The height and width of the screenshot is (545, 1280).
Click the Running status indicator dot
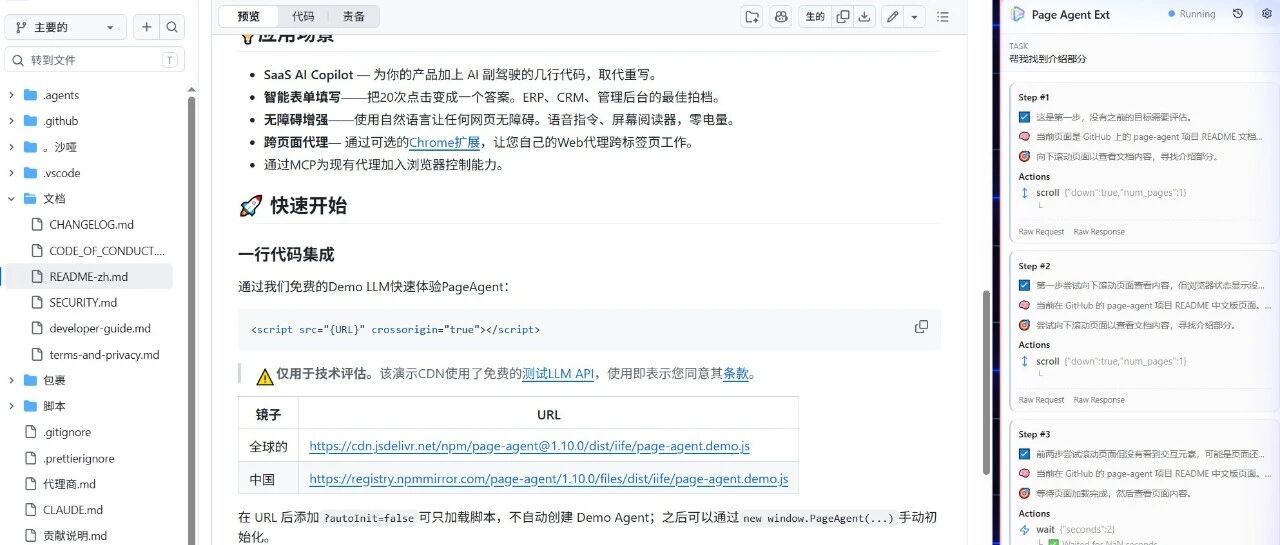tap(1172, 14)
